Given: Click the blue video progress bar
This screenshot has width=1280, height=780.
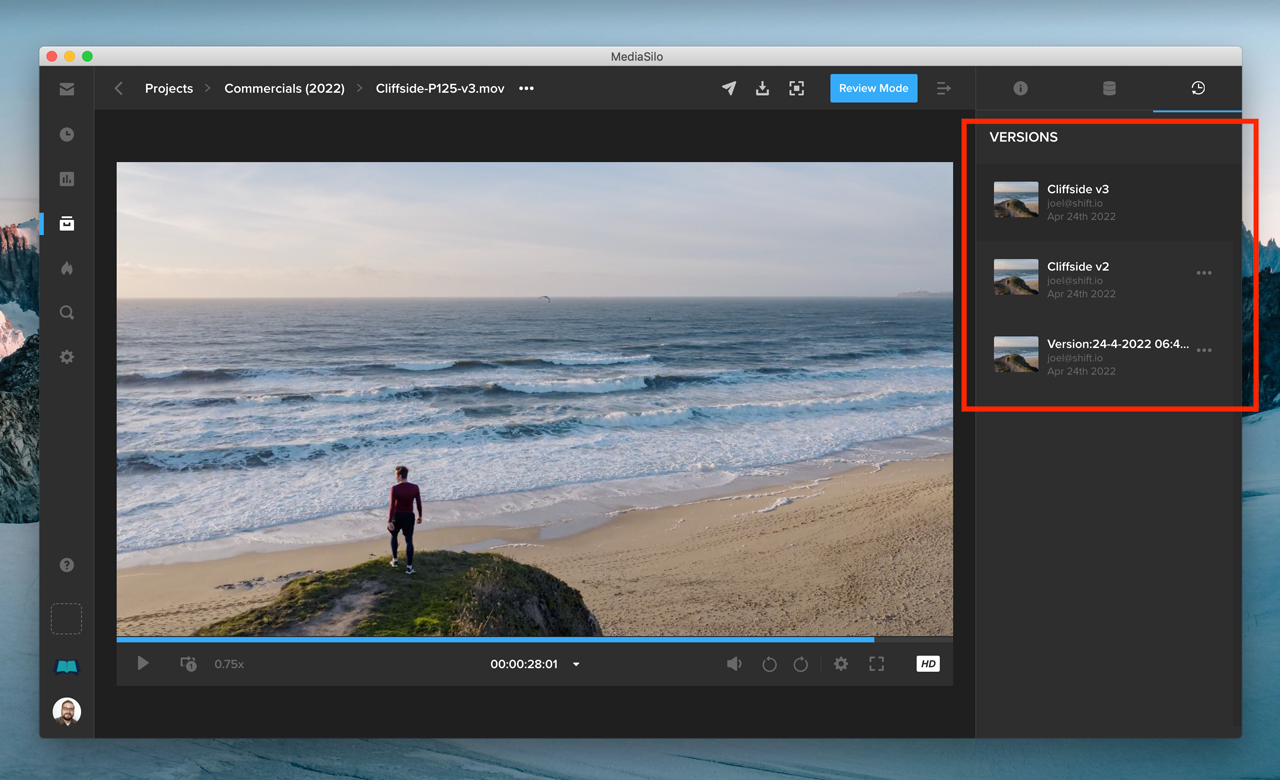Looking at the screenshot, I should pos(495,639).
